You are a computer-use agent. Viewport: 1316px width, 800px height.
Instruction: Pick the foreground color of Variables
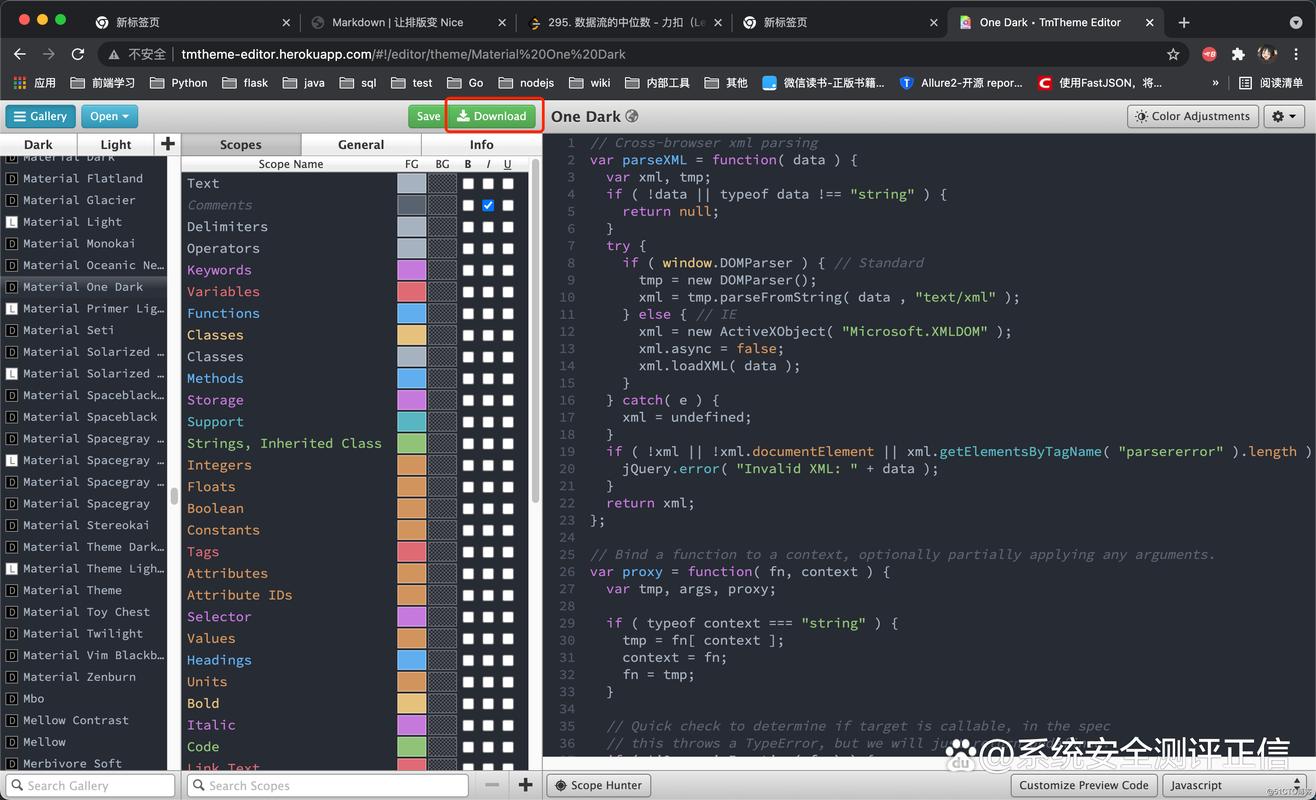(x=412, y=292)
